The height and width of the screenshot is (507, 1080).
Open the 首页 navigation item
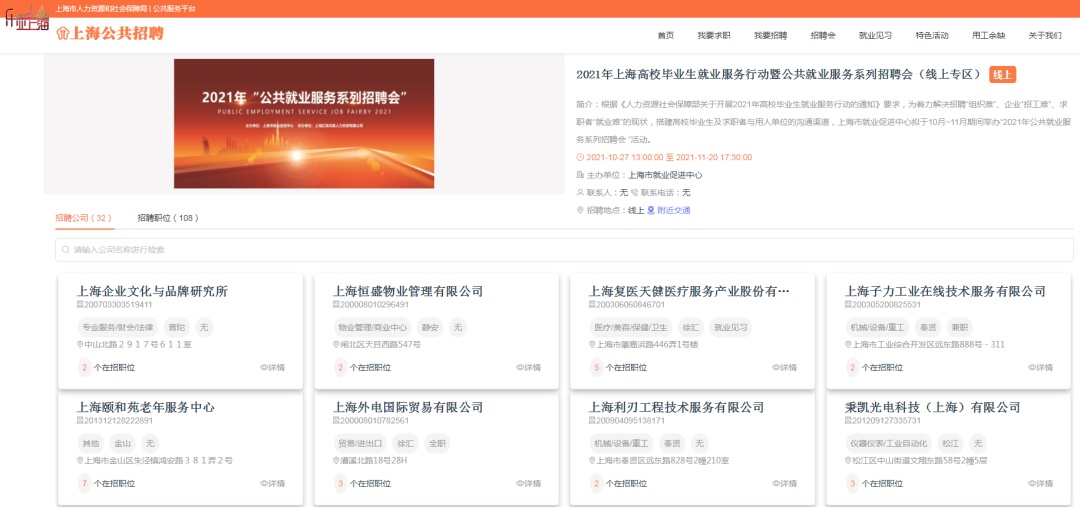665,36
